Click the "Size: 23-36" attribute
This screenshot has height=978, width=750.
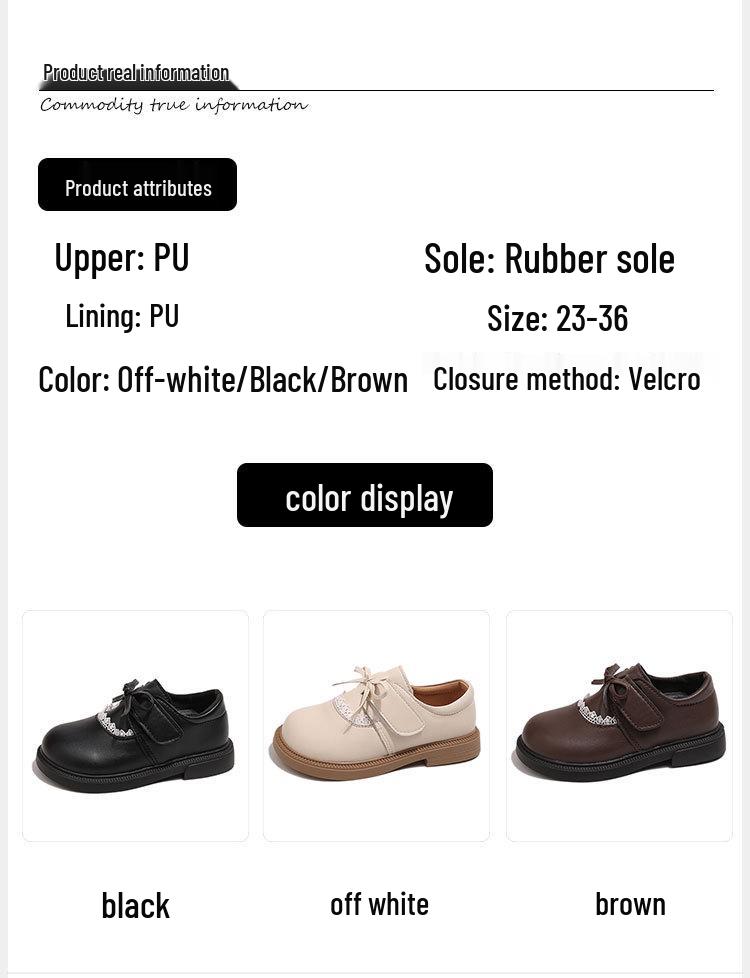coord(557,318)
